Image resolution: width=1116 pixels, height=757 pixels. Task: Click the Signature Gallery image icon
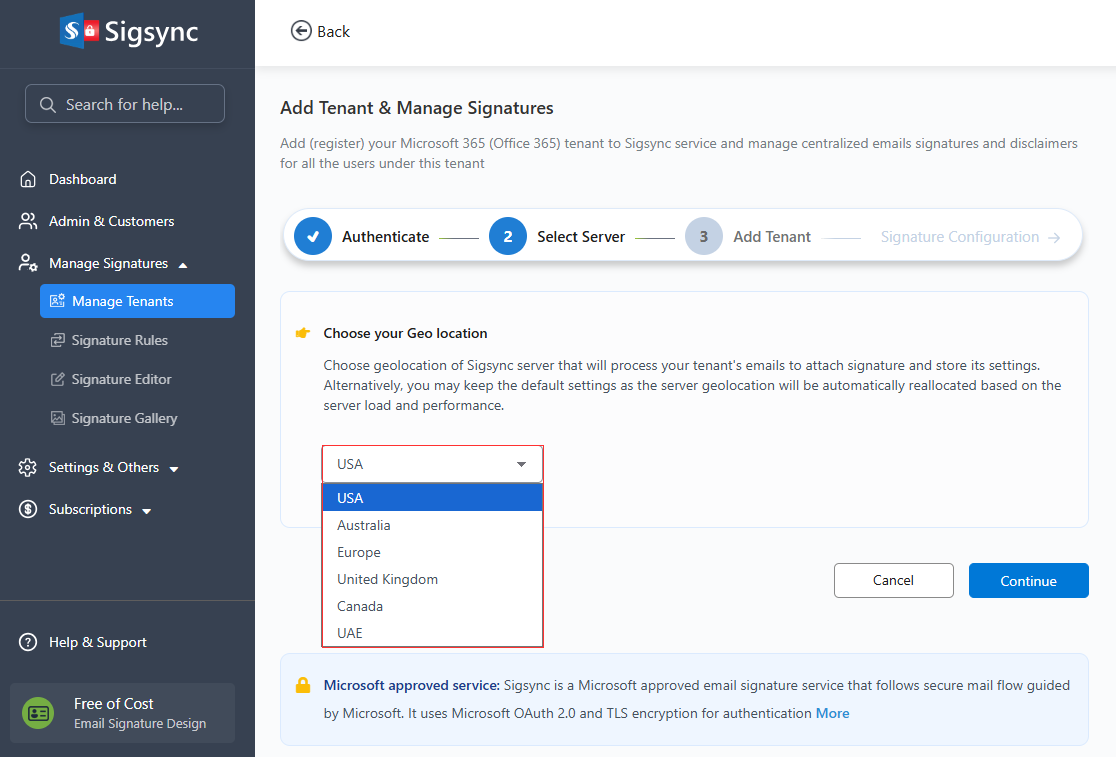[x=58, y=418]
